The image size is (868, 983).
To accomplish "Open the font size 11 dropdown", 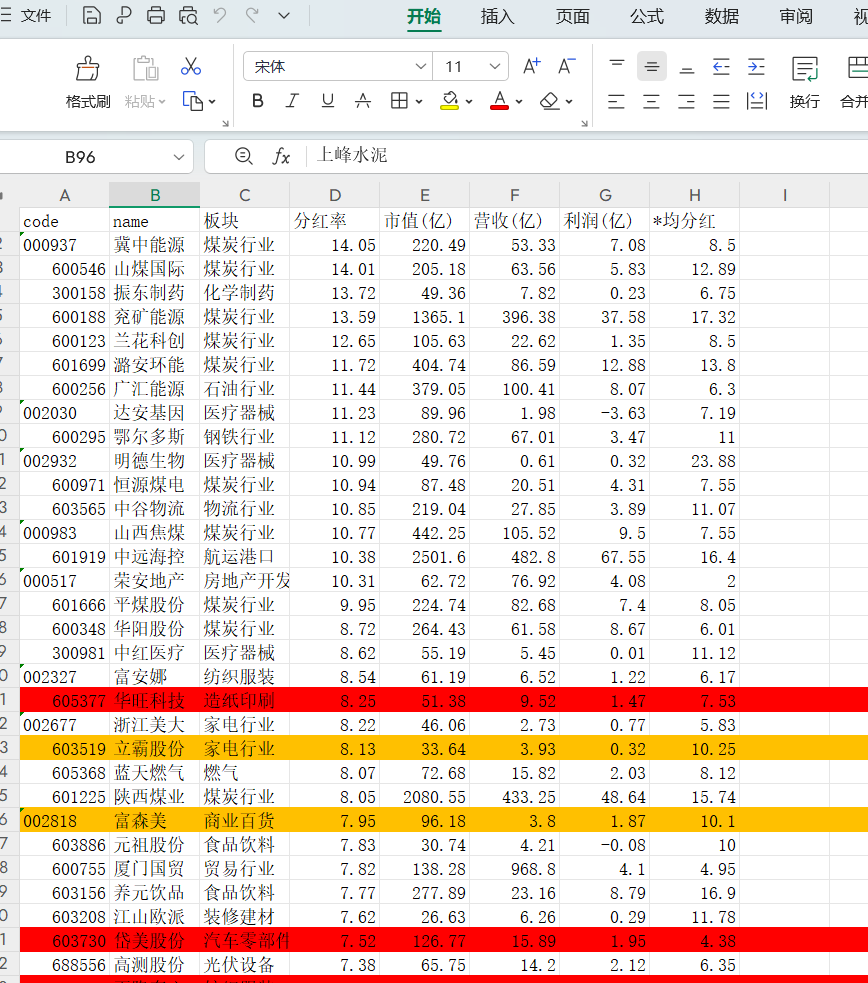I will point(494,66).
